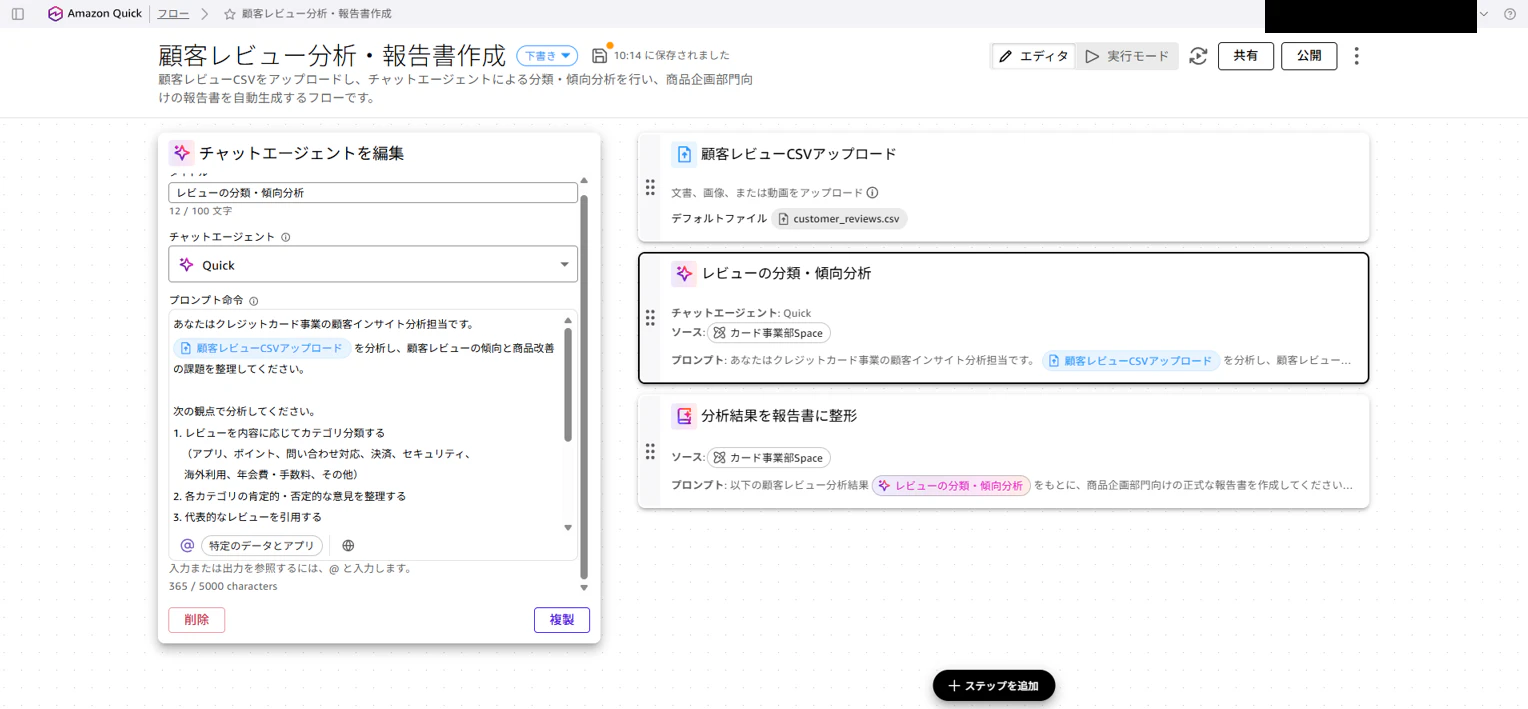Click the prompt box scroll-down arrow
Image resolution: width=1528 pixels, height=709 pixels.
tap(568, 527)
